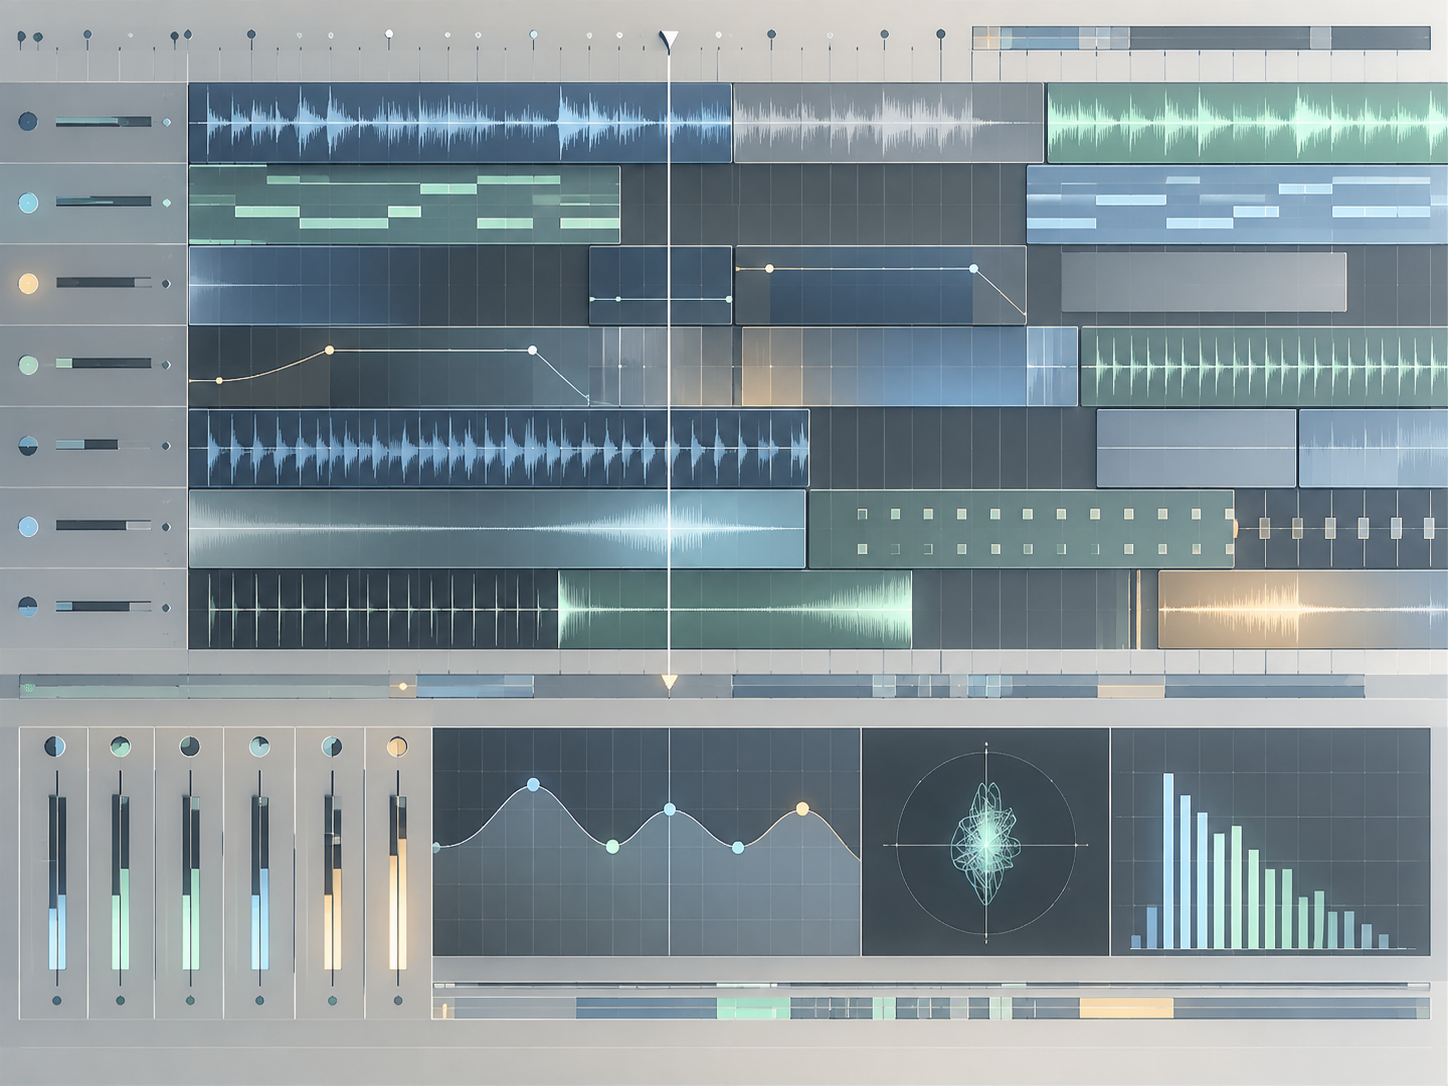Click the pan knob on the third mixer channel
The image size is (1448, 1086).
click(x=189, y=746)
